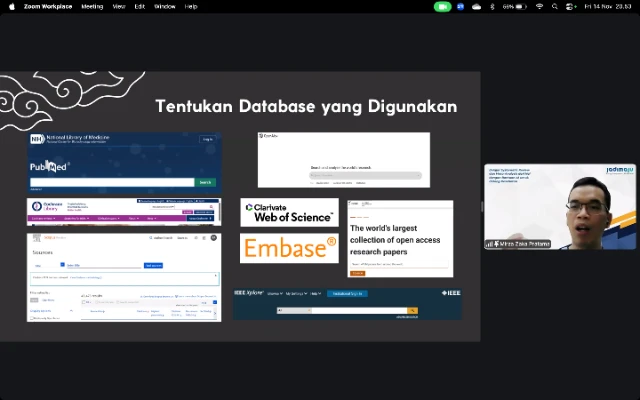Viewport: 640px width, 400px height.
Task: Open the Wi-Fi menu
Action: click(x=539, y=7)
